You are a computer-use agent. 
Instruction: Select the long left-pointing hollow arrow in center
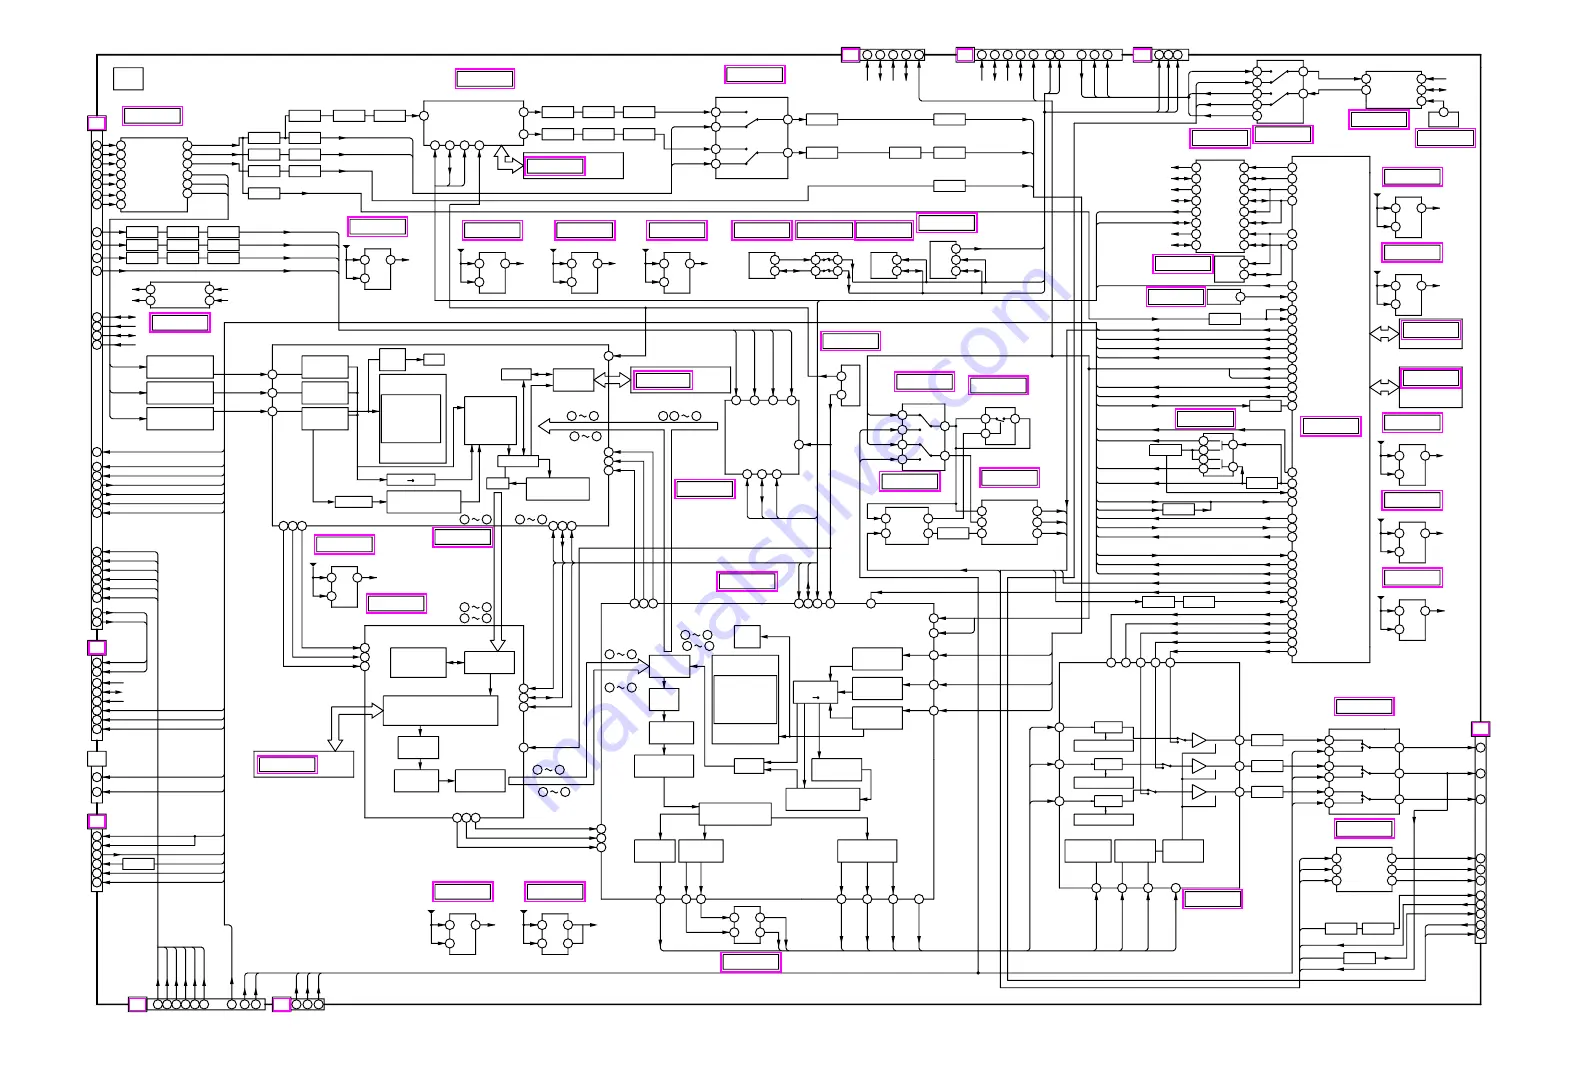[x=628, y=426]
